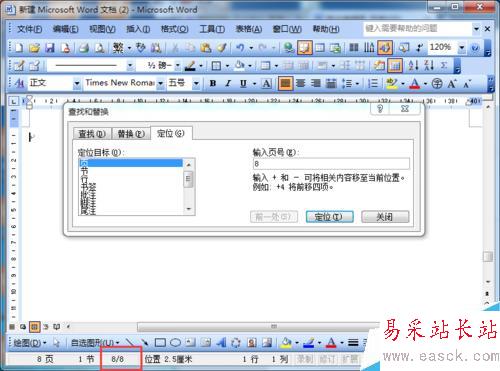Click the table Eraser icon
Screen dimensions: 500x371
pyautogui.click(x=34, y=66)
